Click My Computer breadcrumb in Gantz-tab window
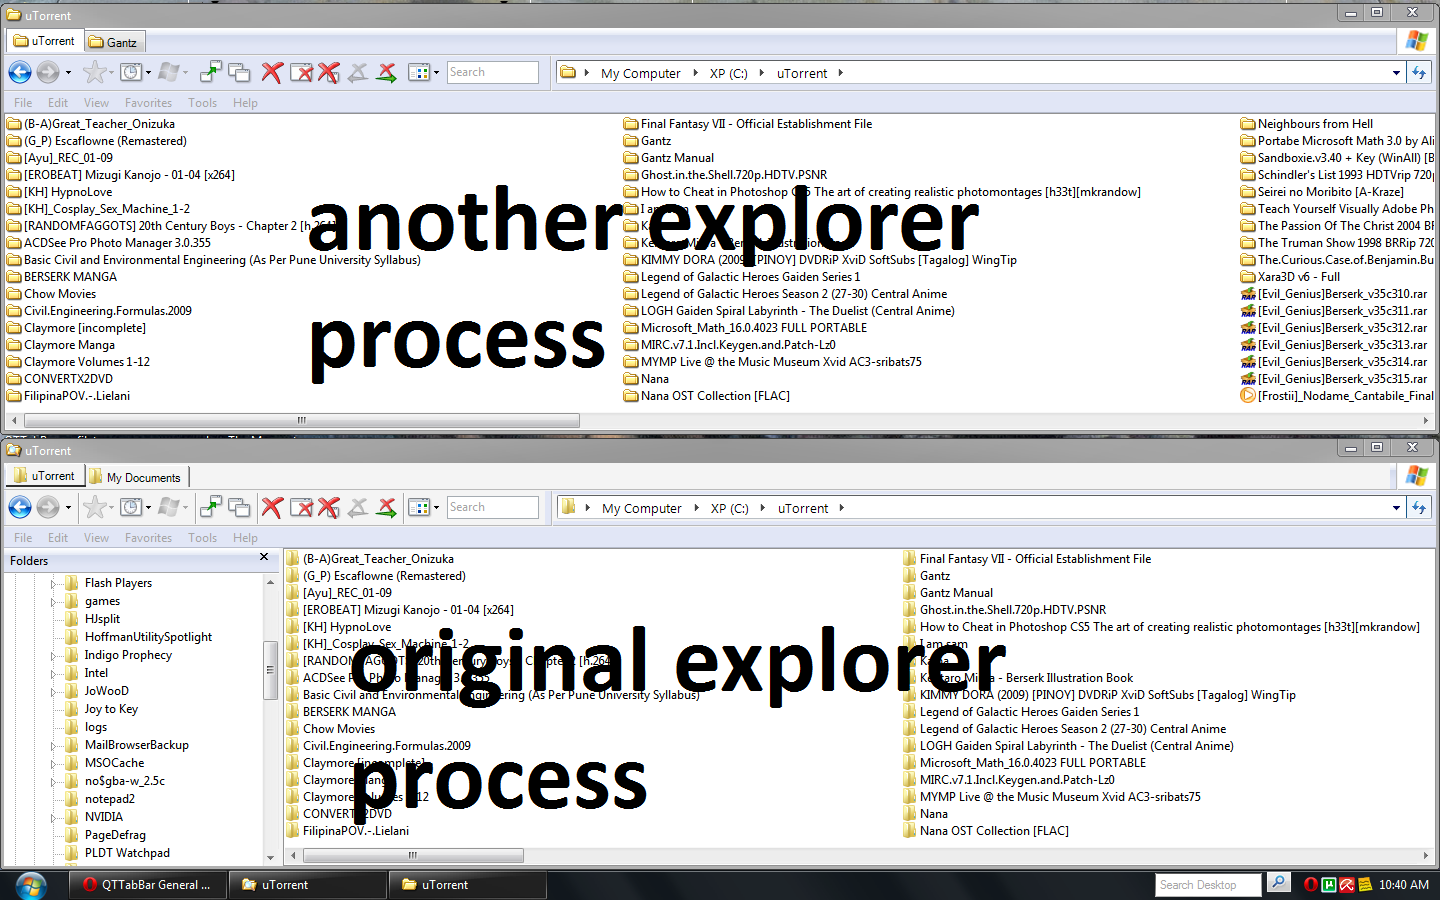 (x=640, y=73)
